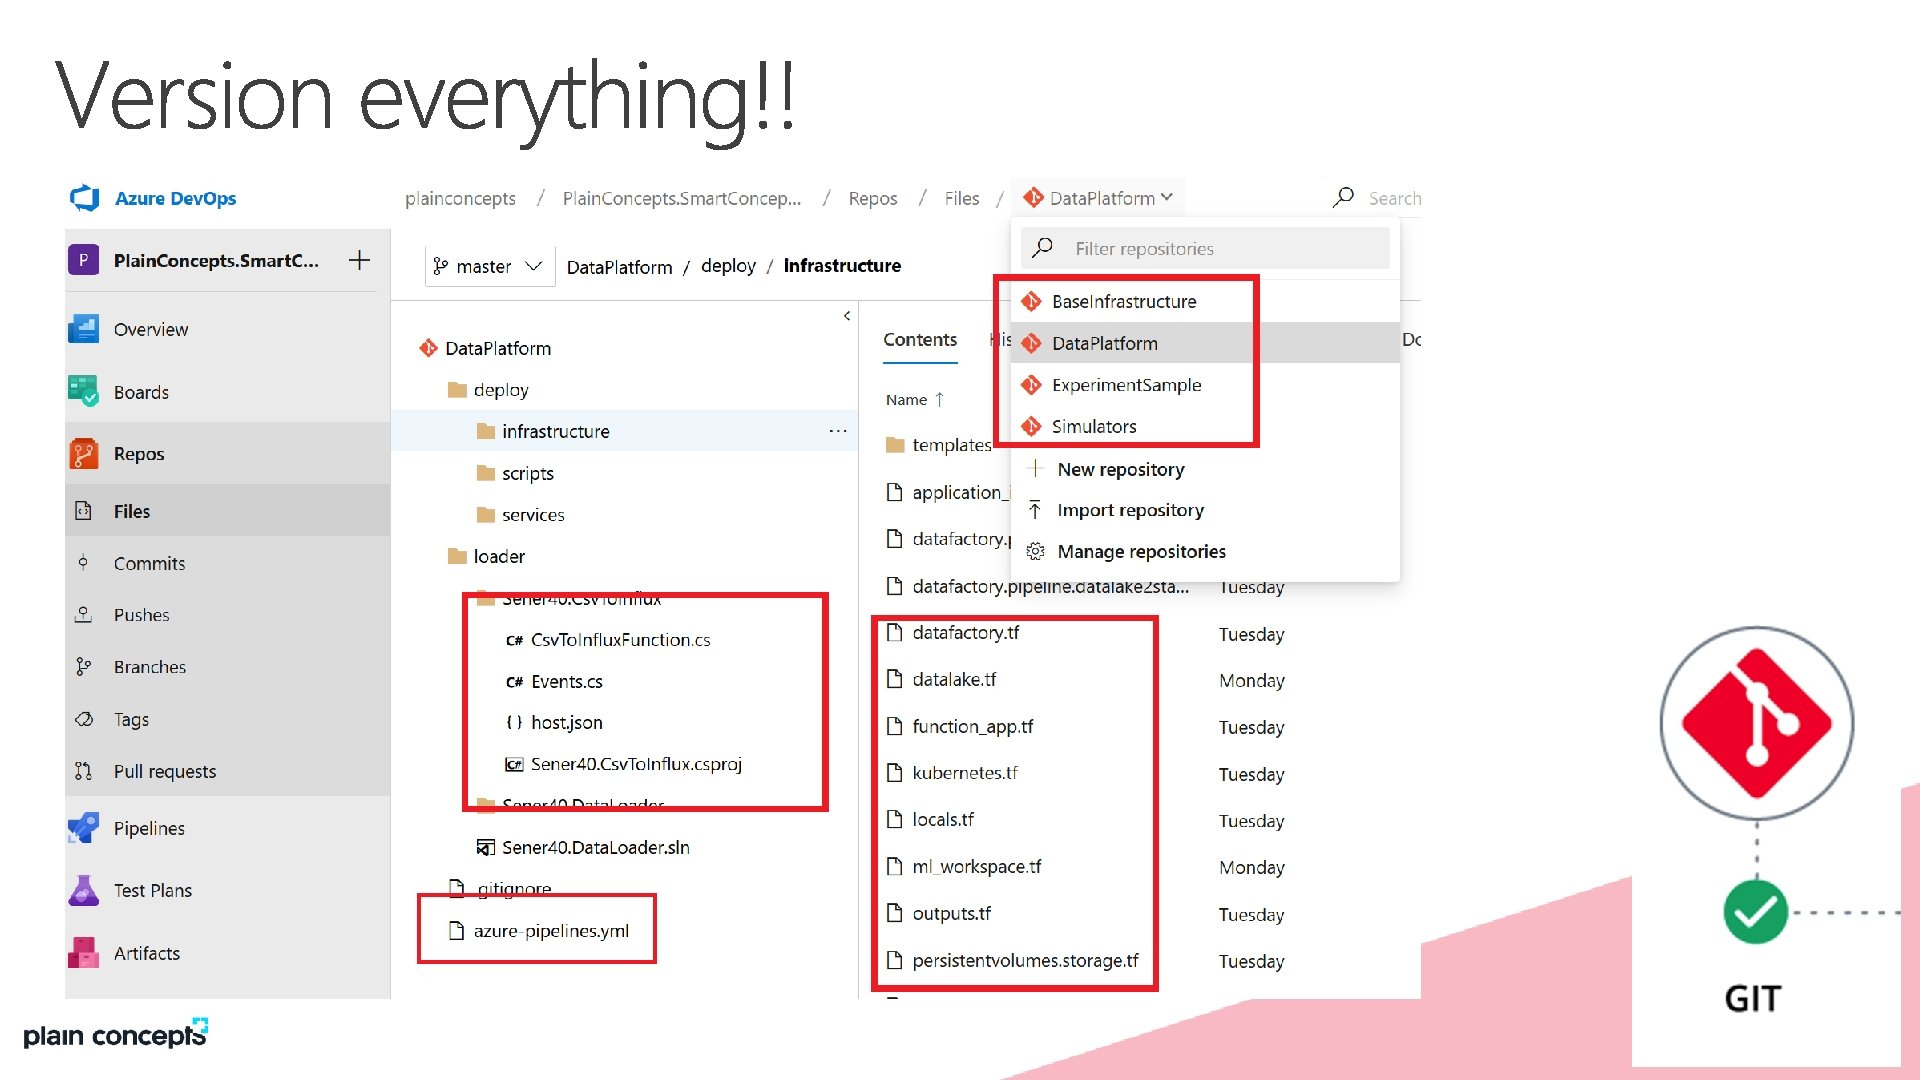Viewport: 1920px width, 1080px height.
Task: Collapse the file tree panel chevron
Action: coord(847,316)
